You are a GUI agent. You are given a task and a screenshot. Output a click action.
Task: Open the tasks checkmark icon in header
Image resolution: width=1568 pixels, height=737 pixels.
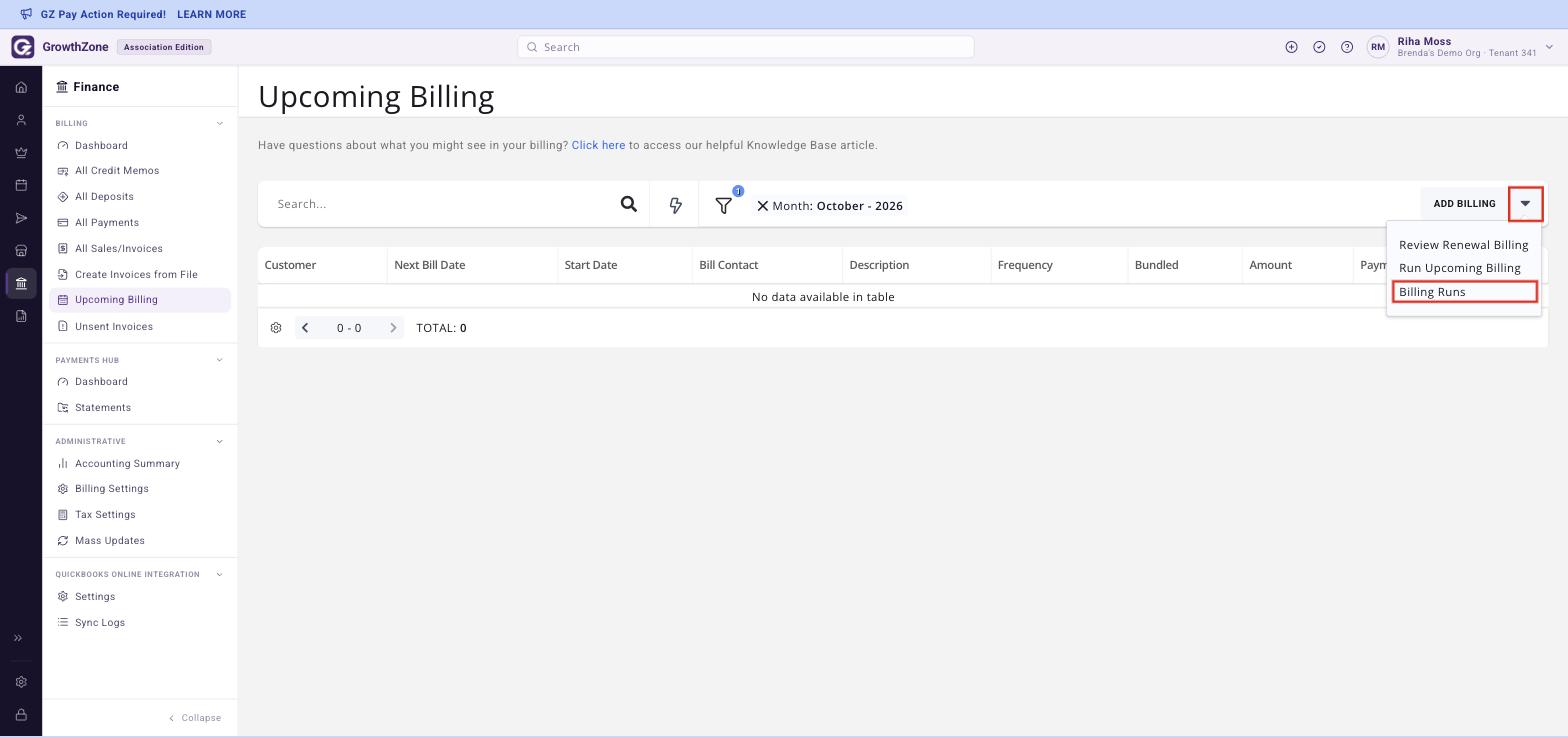[x=1319, y=47]
